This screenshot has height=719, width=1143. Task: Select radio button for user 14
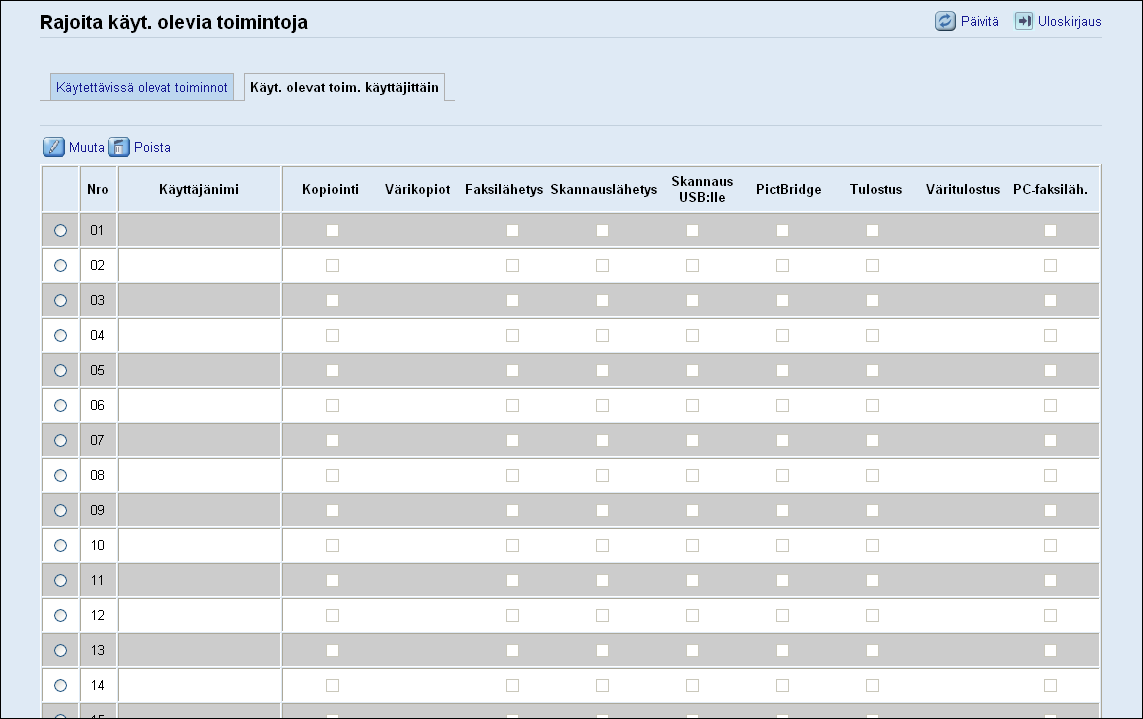(x=61, y=685)
